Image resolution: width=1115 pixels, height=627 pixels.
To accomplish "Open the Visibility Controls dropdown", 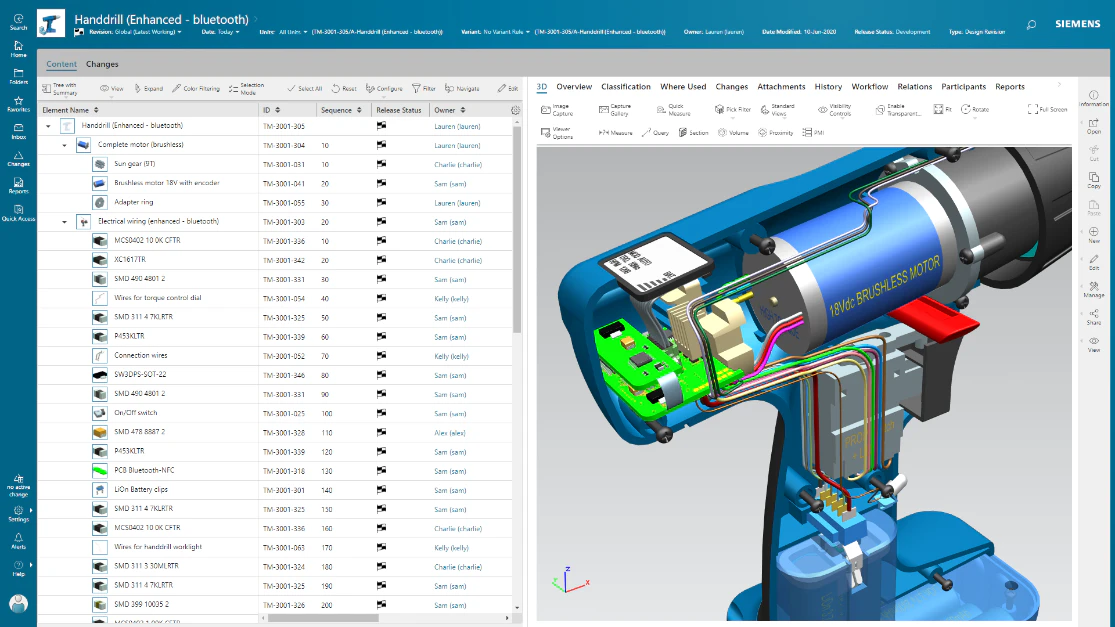I will click(x=834, y=109).
